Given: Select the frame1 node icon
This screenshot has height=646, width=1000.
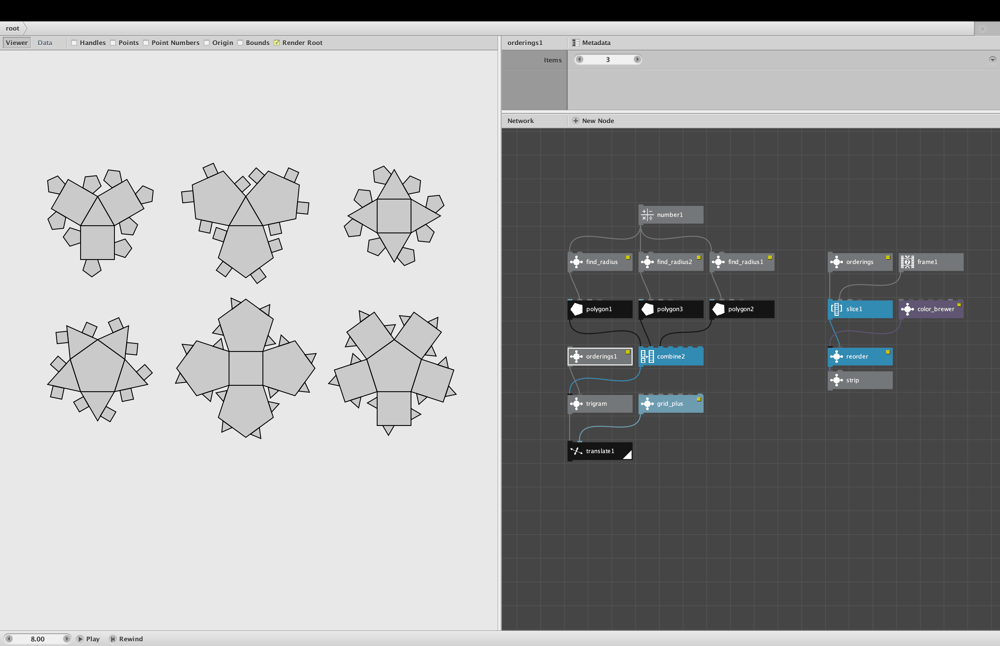Looking at the screenshot, I should [907, 262].
